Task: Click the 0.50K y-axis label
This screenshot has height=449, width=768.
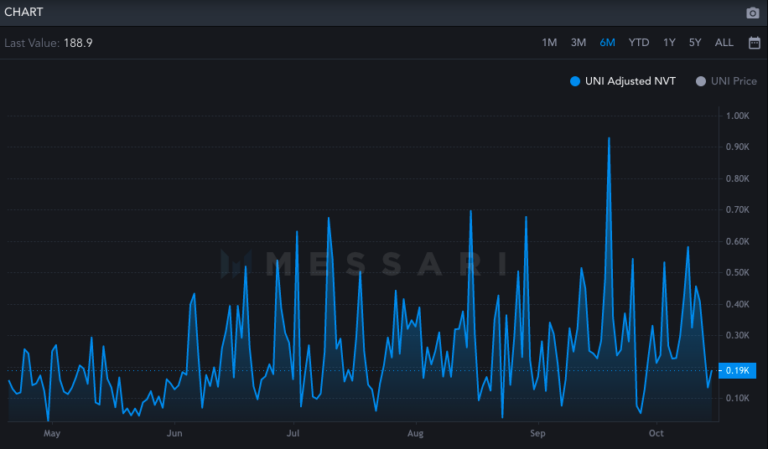Action: (x=737, y=273)
